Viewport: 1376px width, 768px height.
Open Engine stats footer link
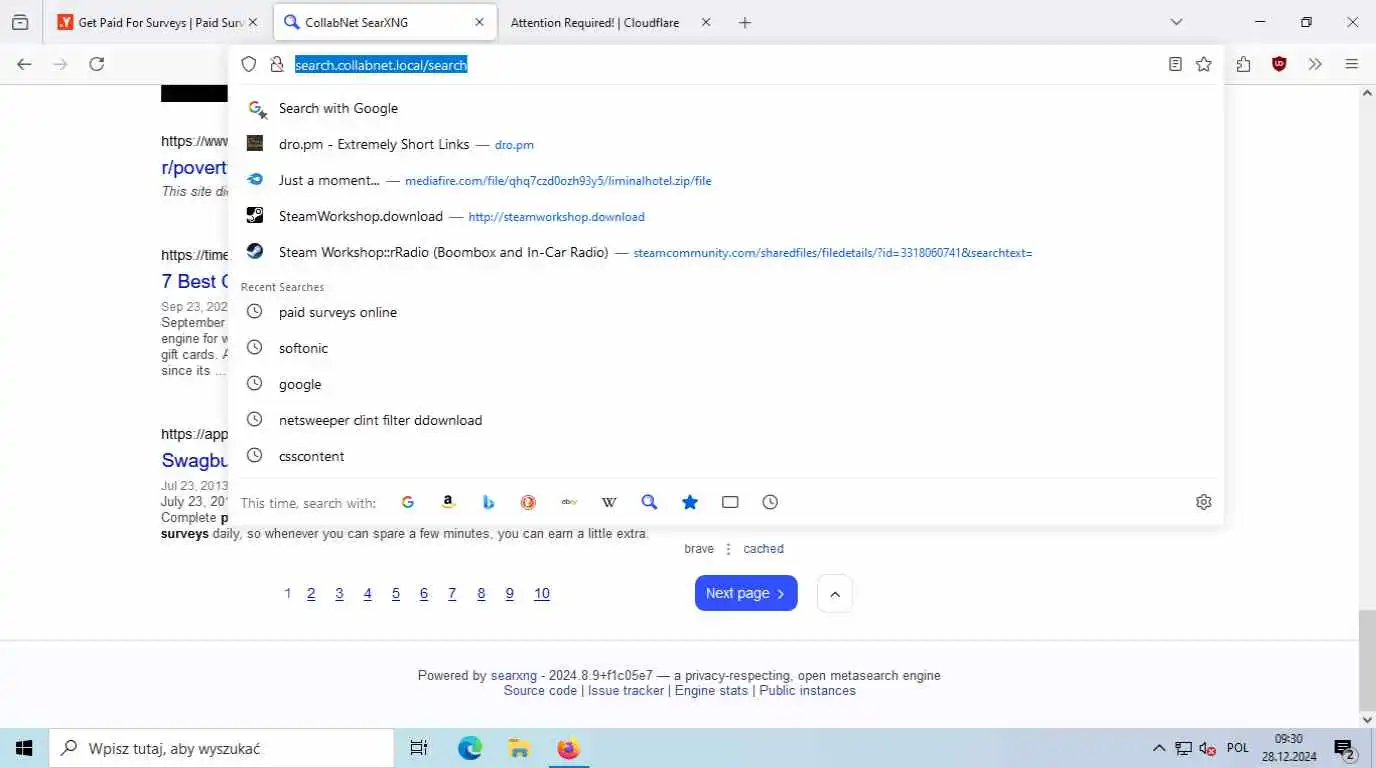[x=711, y=690]
